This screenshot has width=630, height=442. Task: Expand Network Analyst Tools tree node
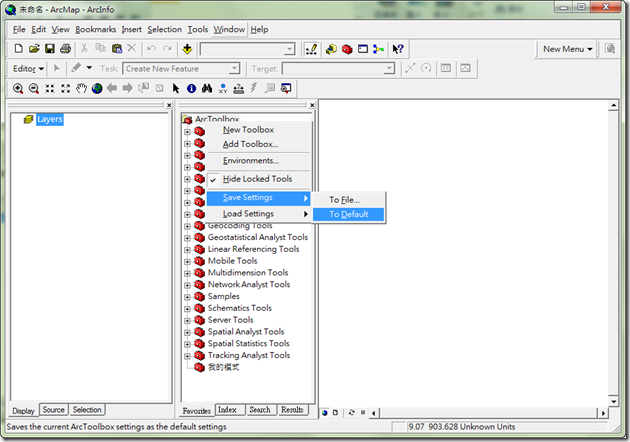[187, 285]
